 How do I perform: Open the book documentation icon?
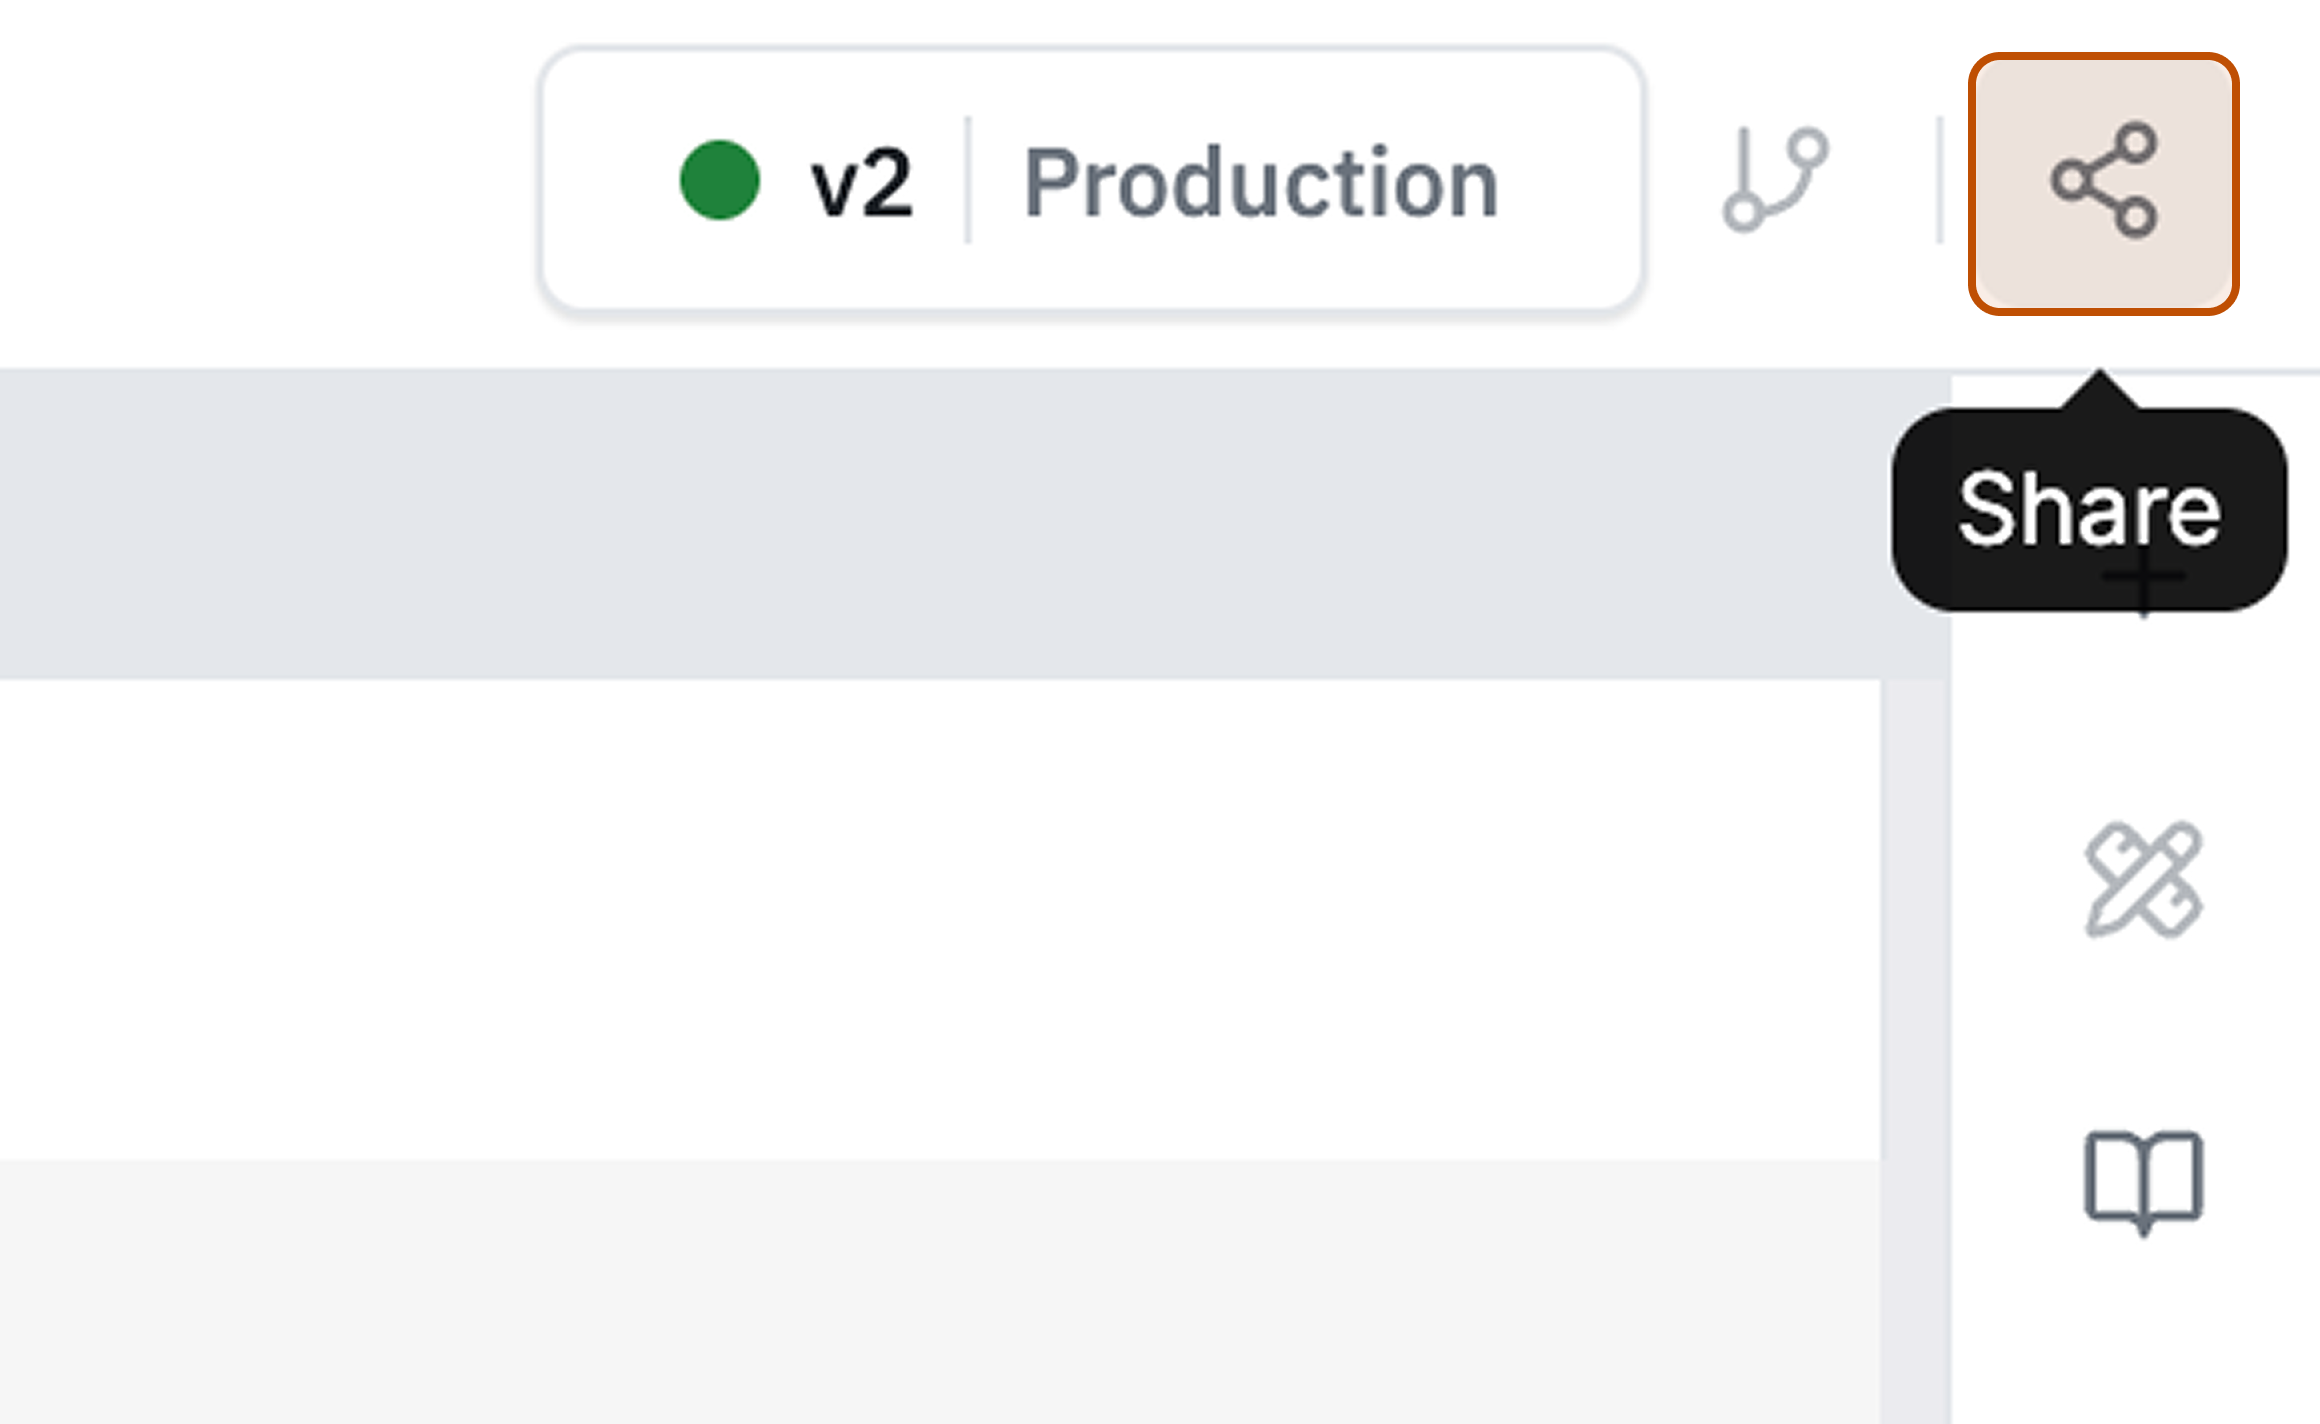coord(2143,1180)
